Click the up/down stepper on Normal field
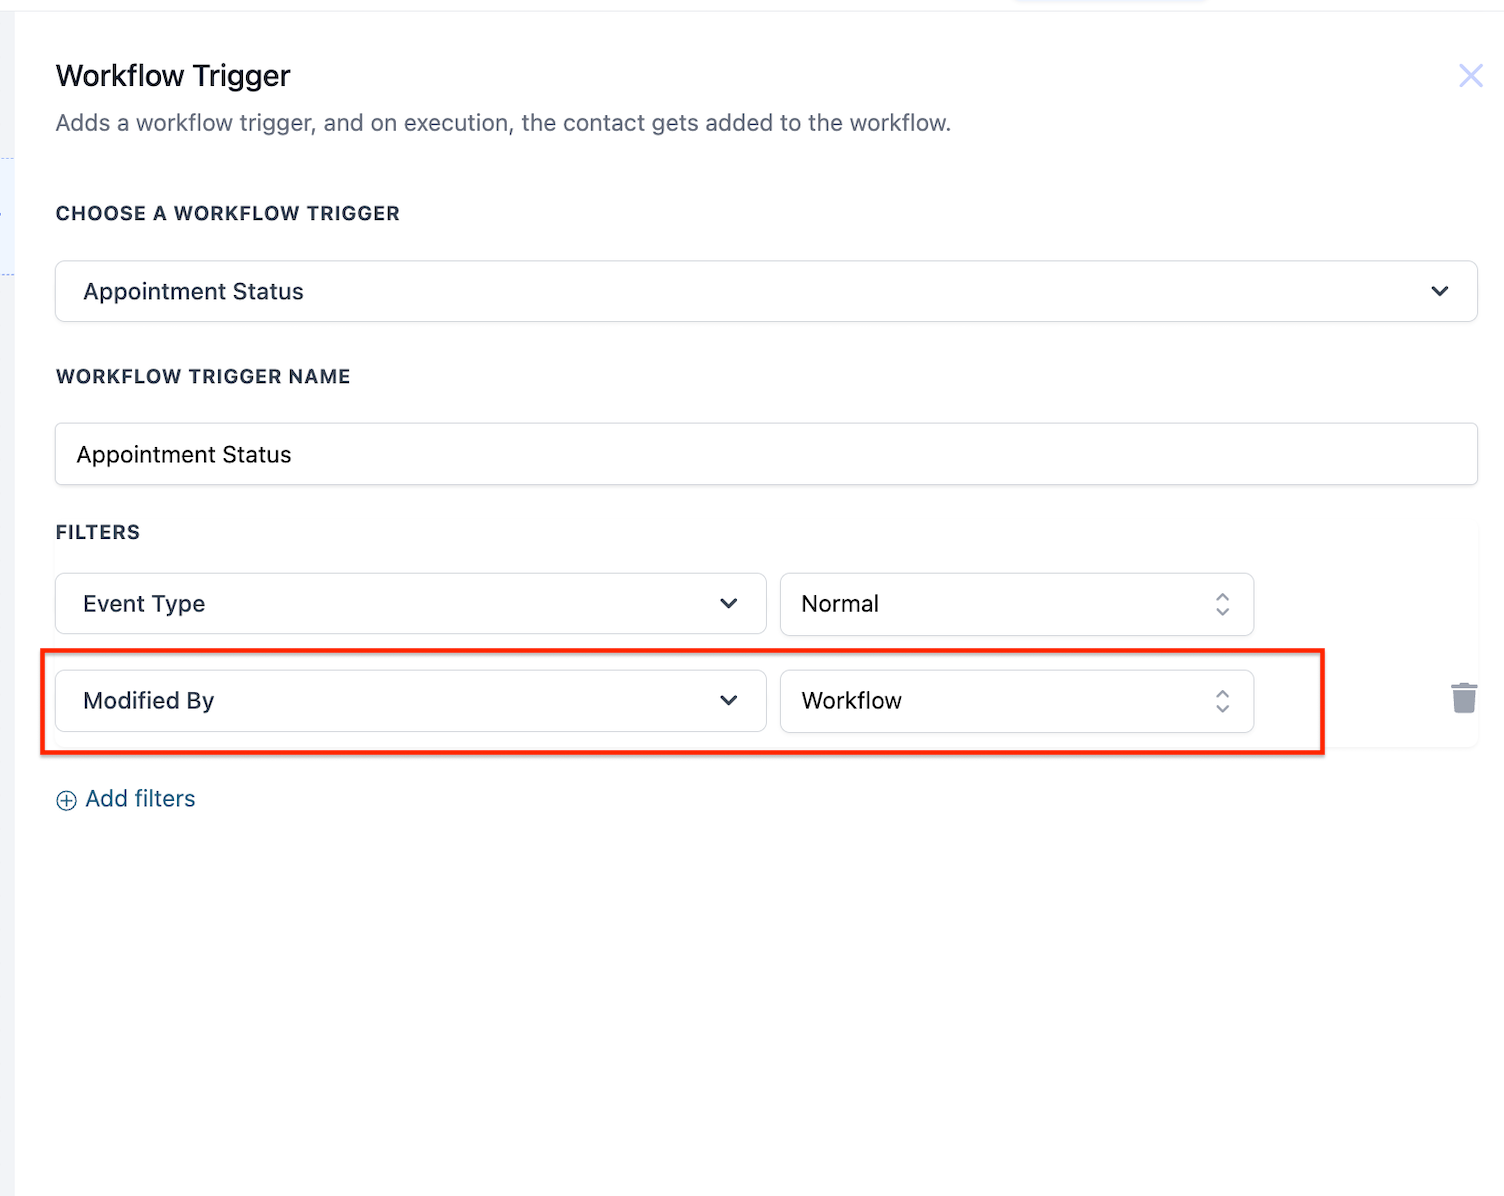Image resolution: width=1504 pixels, height=1196 pixels. tap(1222, 604)
